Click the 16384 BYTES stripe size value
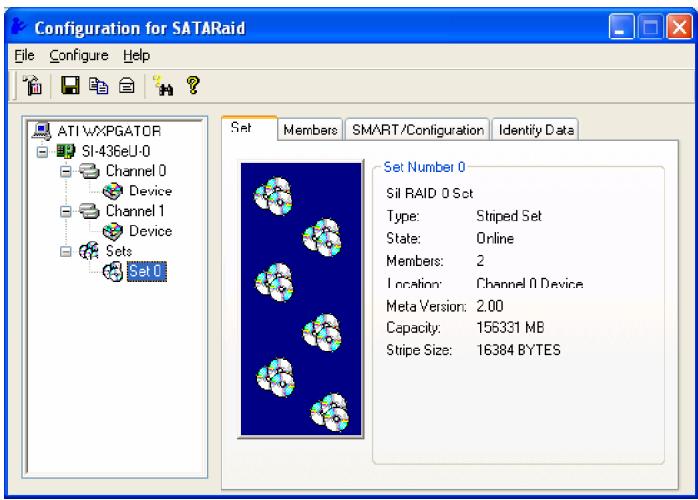This screenshot has width=698, height=500. pyautogui.click(x=518, y=350)
